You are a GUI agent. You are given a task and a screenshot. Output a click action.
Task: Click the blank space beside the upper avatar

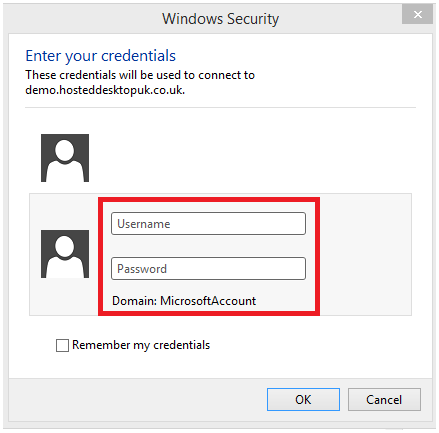250,158
